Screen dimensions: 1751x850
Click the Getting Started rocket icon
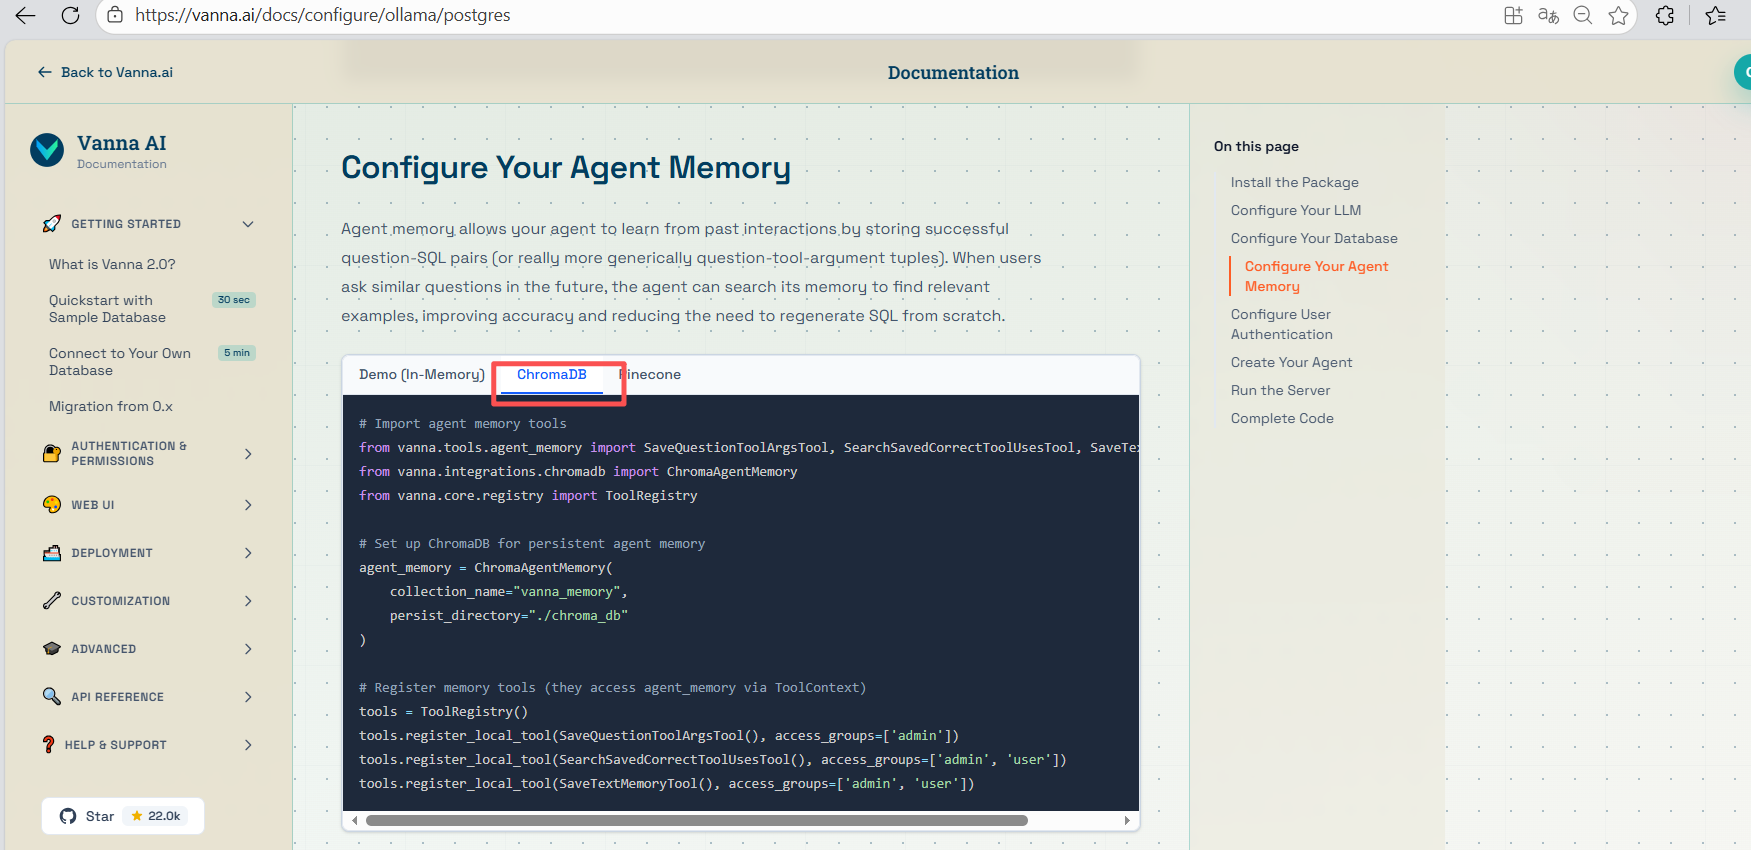[x=52, y=224]
